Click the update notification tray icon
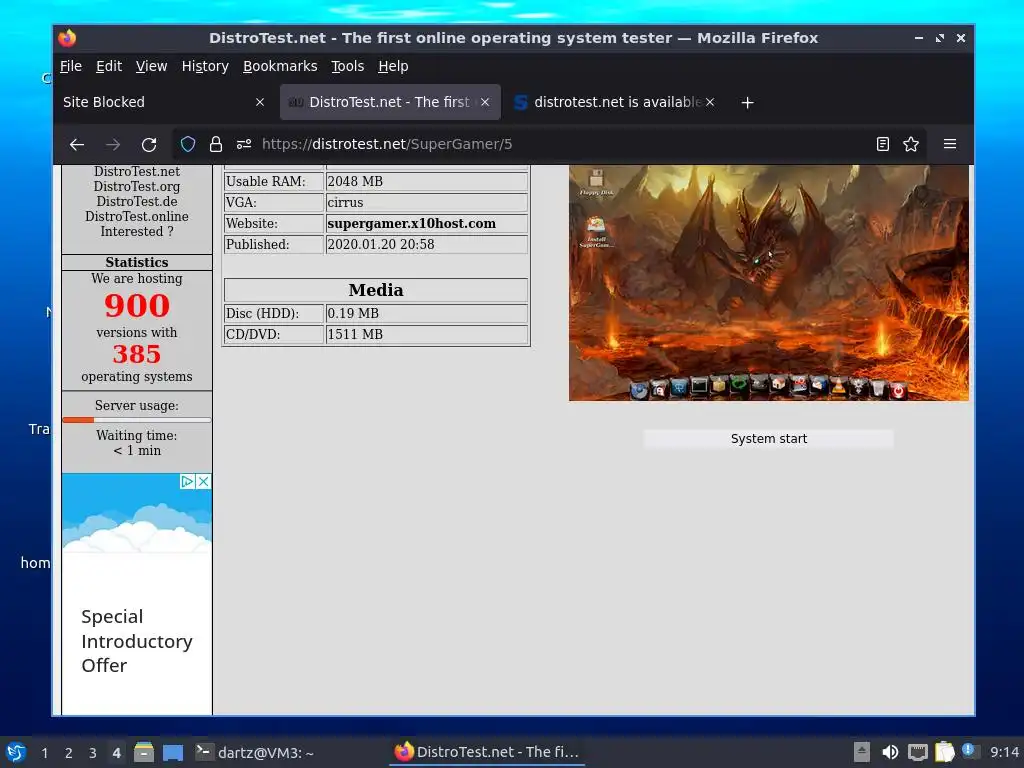This screenshot has width=1024, height=768. (969, 751)
